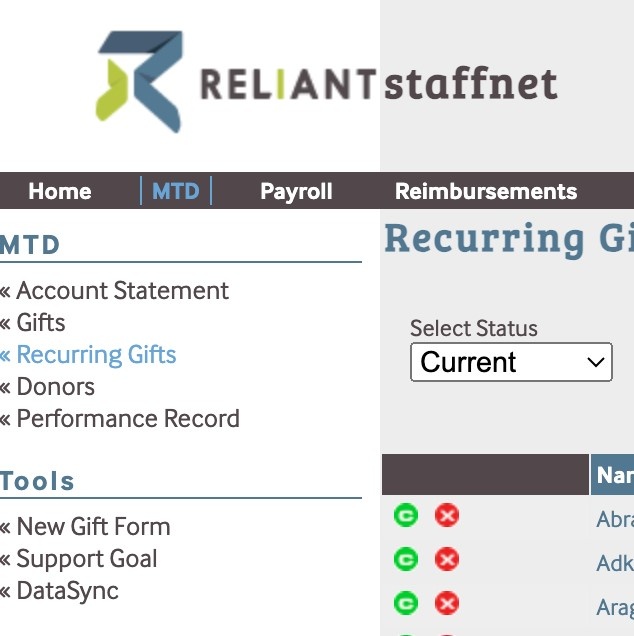This screenshot has width=634, height=636.
Task: Click the red X icon in the Abra row
Action: pyautogui.click(x=447, y=515)
